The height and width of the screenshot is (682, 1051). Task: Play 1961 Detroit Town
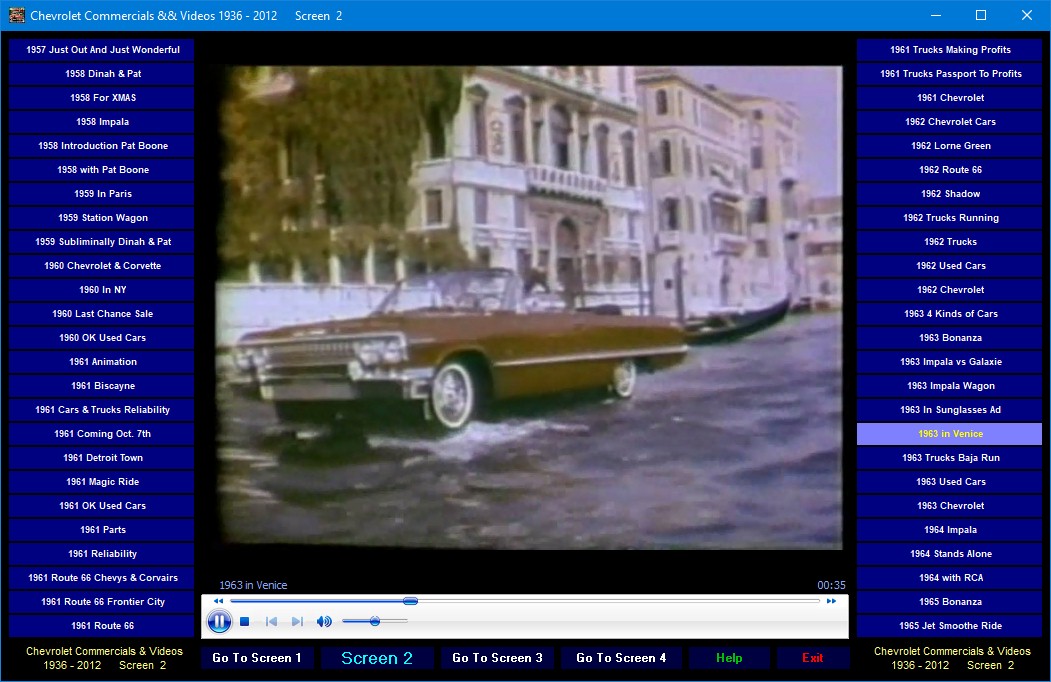pos(103,458)
